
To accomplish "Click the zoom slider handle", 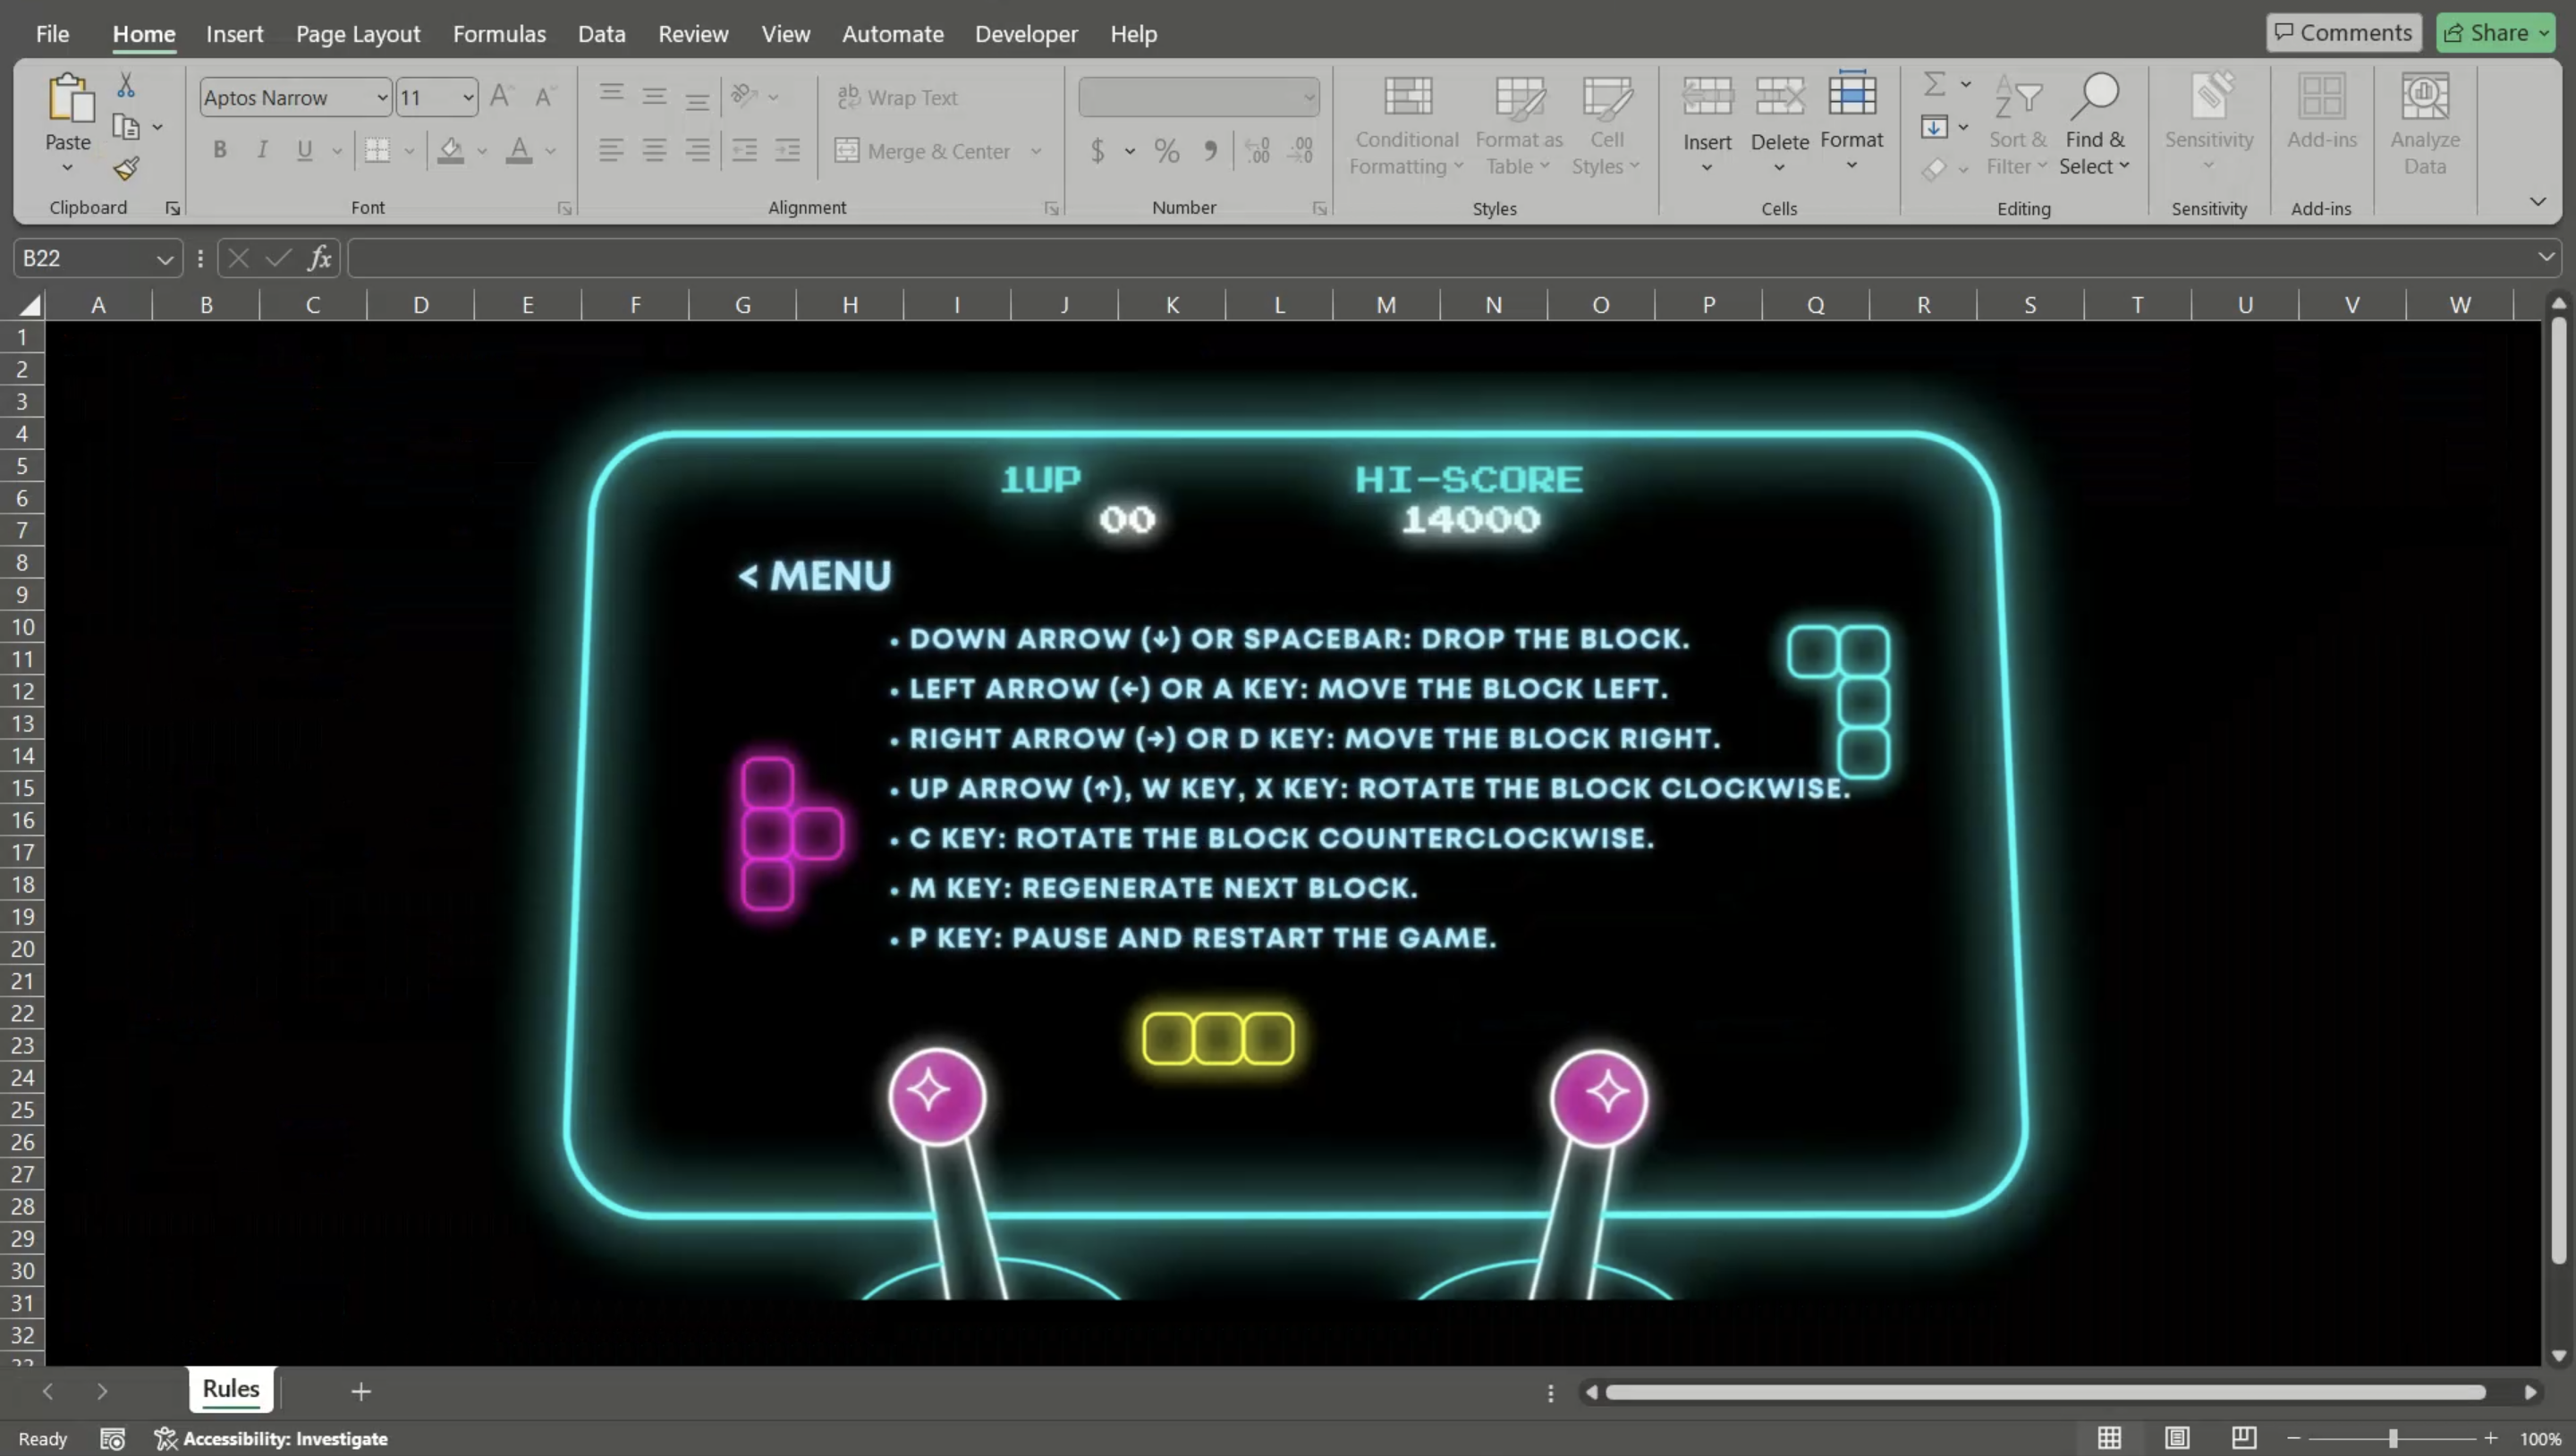I will pos(2393,1438).
